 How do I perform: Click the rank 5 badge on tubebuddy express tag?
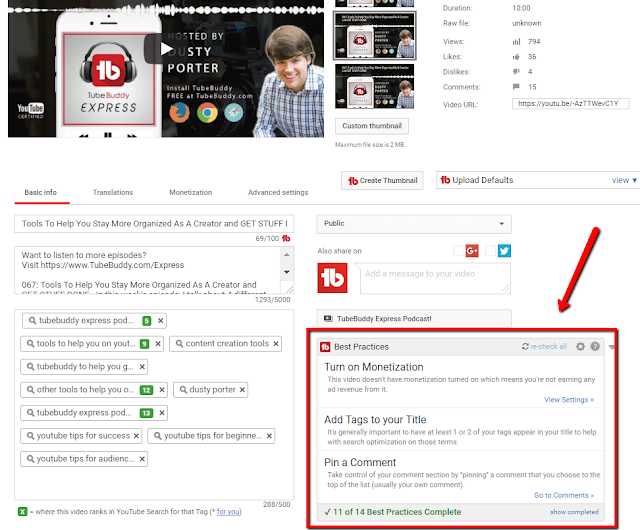pyautogui.click(x=147, y=321)
